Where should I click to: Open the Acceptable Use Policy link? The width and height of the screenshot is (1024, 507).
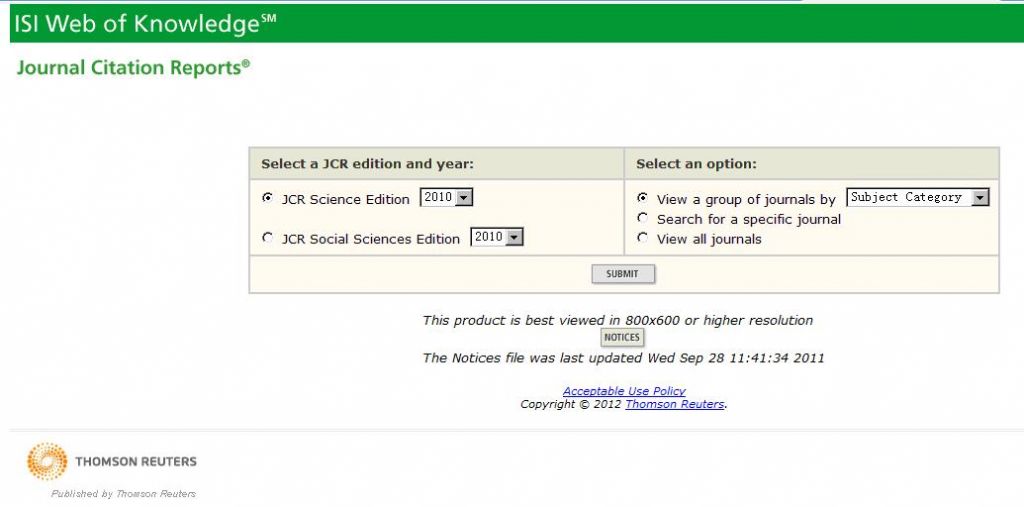click(x=624, y=391)
